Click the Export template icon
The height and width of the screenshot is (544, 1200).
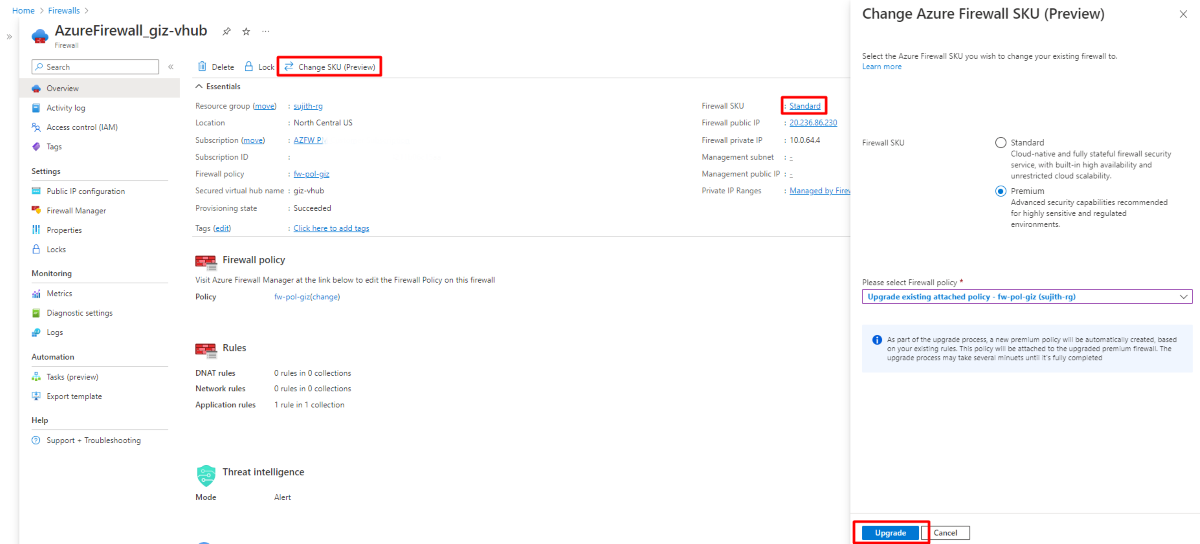(x=37, y=396)
